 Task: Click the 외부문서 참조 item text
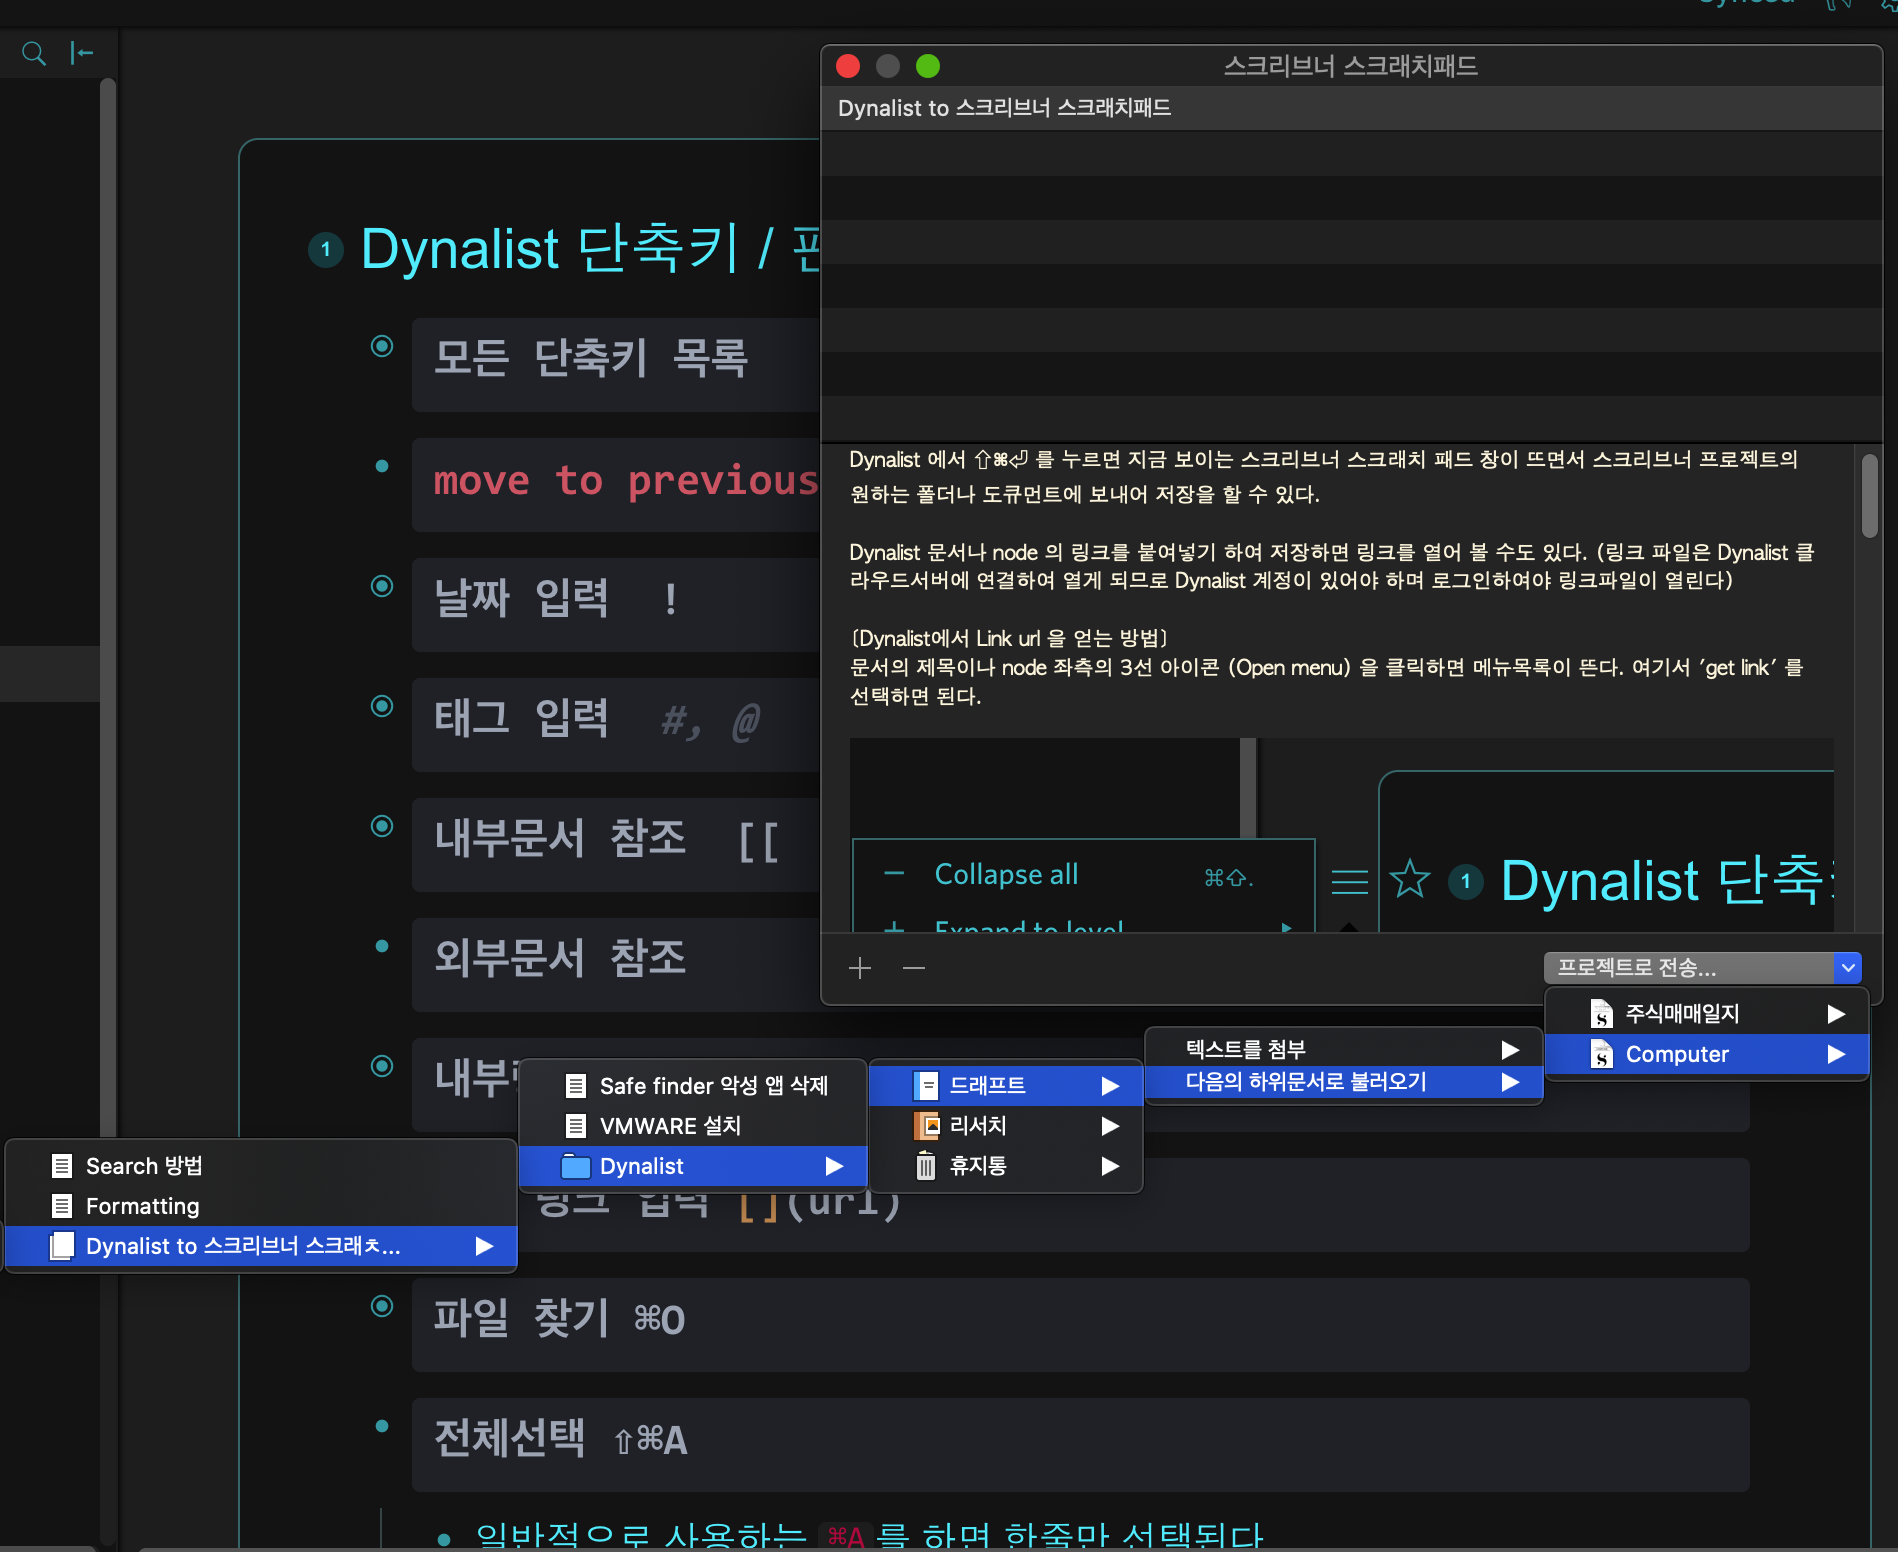pyautogui.click(x=560, y=958)
